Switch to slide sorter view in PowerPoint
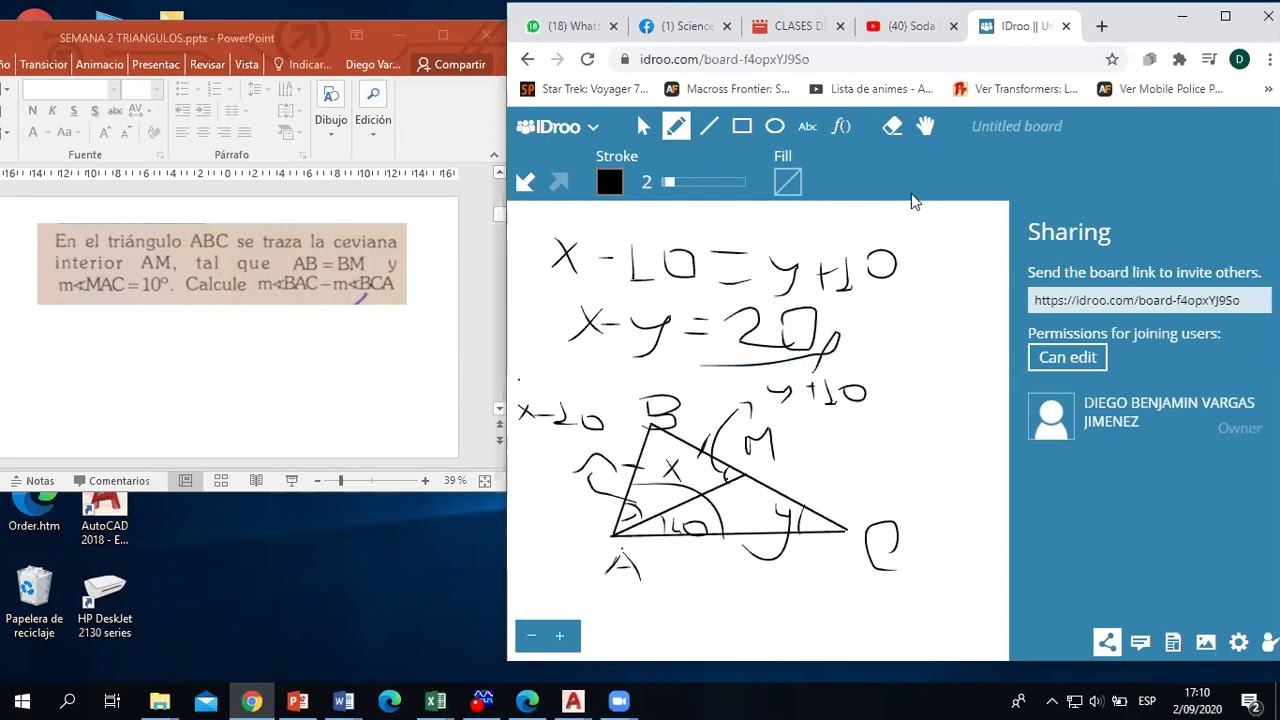This screenshot has height=720, width=1280. (x=221, y=481)
